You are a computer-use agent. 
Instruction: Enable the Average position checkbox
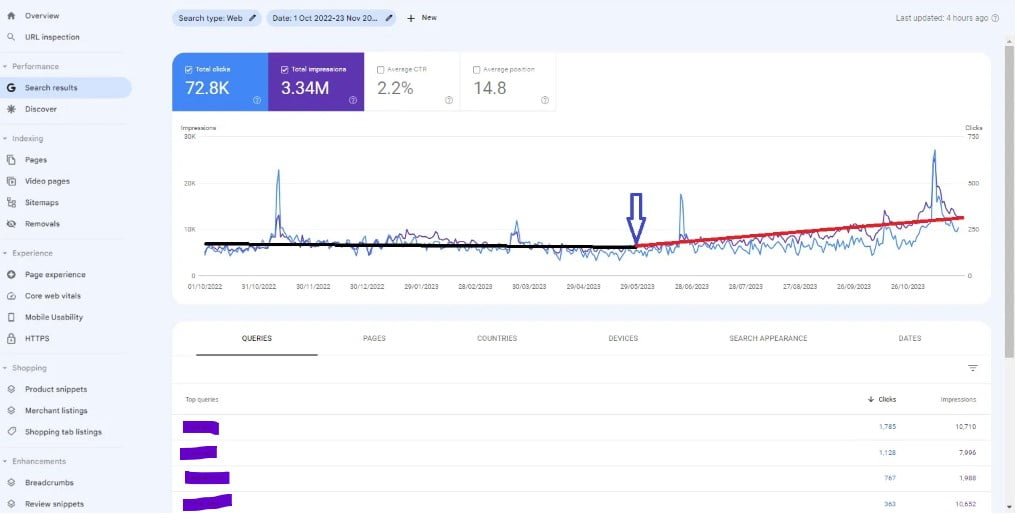(476, 70)
